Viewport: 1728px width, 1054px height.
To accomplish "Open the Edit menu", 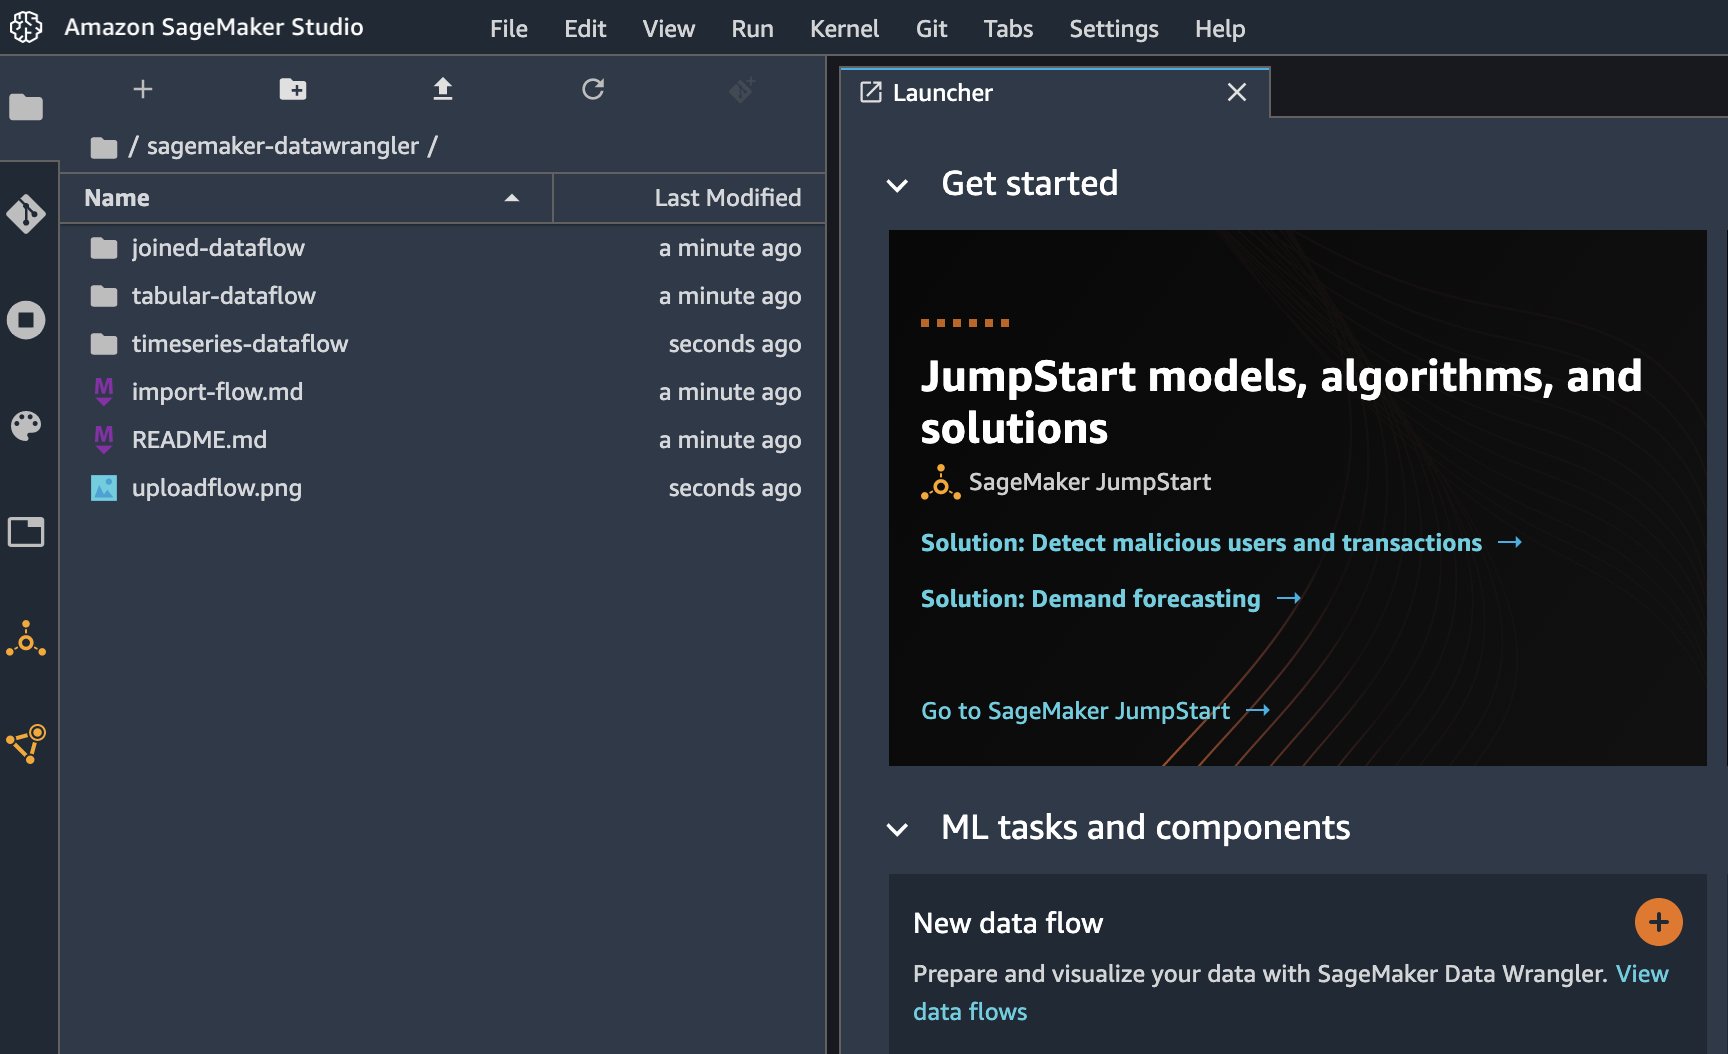I will pyautogui.click(x=585, y=29).
